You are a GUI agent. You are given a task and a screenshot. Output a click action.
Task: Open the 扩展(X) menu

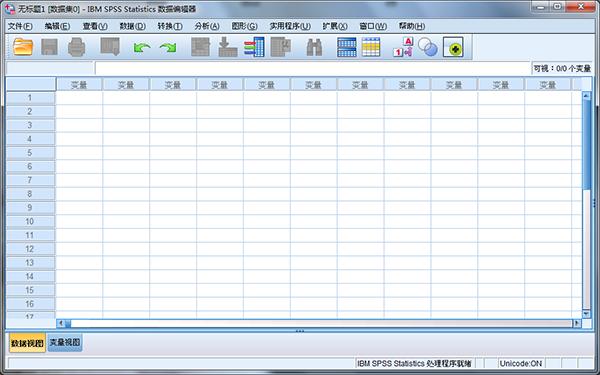pyautogui.click(x=335, y=26)
